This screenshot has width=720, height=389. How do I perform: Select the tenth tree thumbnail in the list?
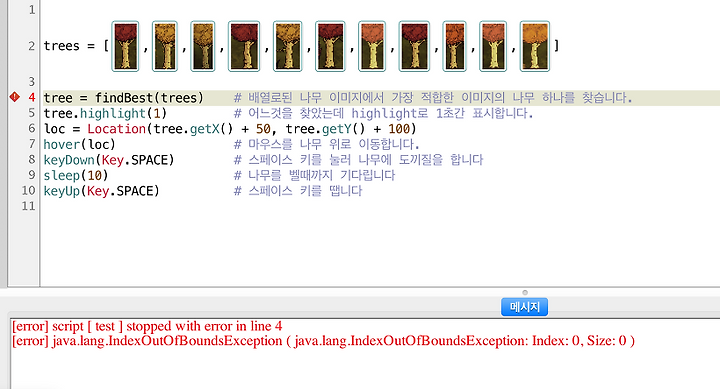pyautogui.click(x=493, y=46)
